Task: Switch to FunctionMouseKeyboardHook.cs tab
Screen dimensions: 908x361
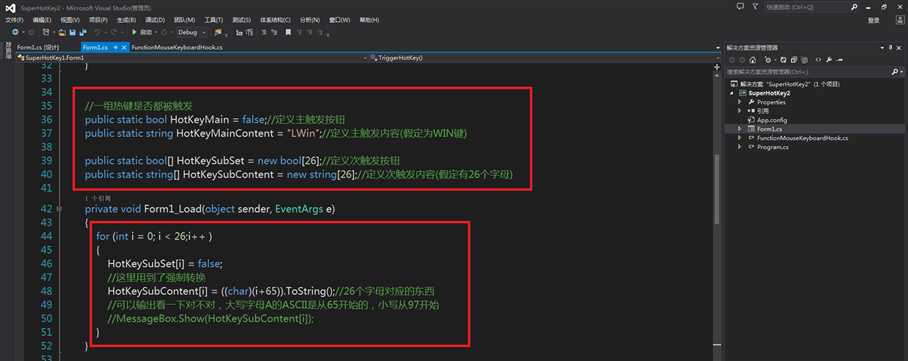Action: point(177,48)
